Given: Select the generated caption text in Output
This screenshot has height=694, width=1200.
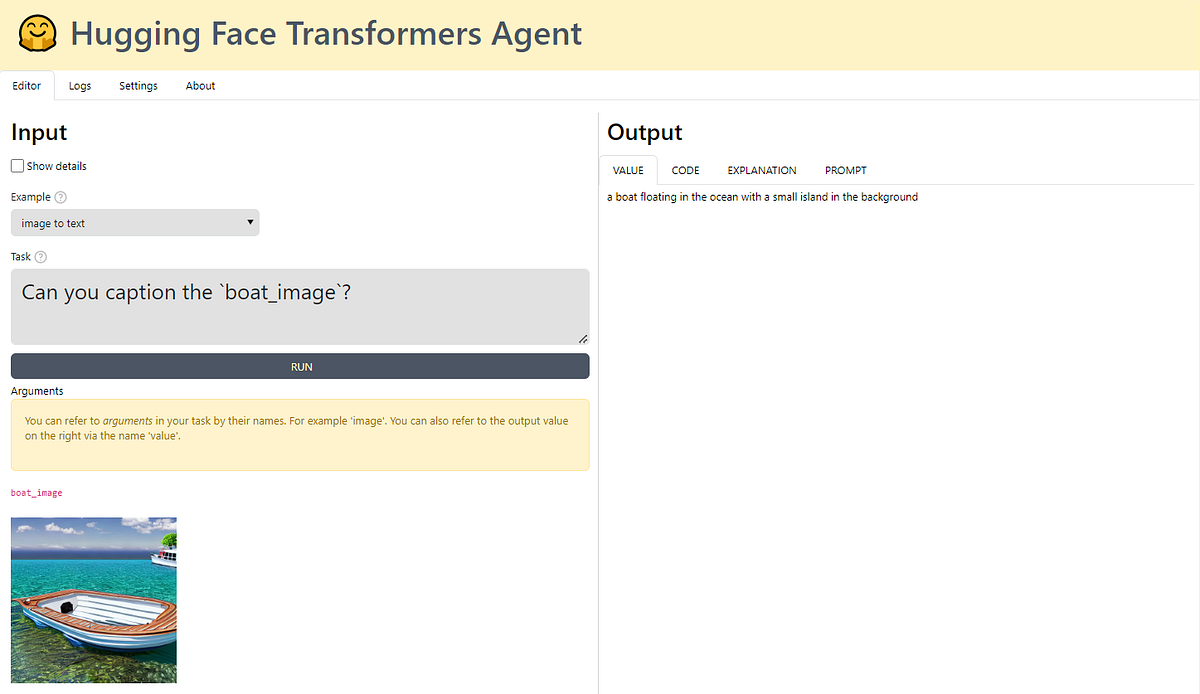Looking at the screenshot, I should 764,197.
